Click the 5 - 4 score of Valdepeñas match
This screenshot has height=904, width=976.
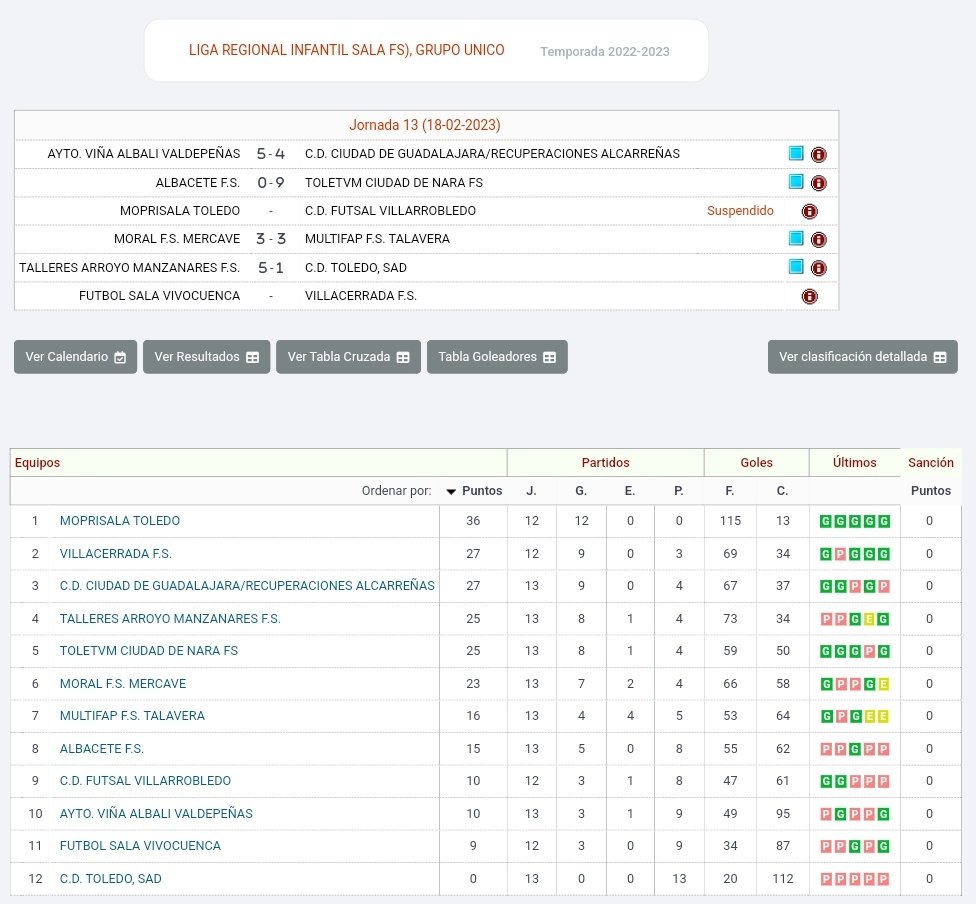click(x=271, y=154)
